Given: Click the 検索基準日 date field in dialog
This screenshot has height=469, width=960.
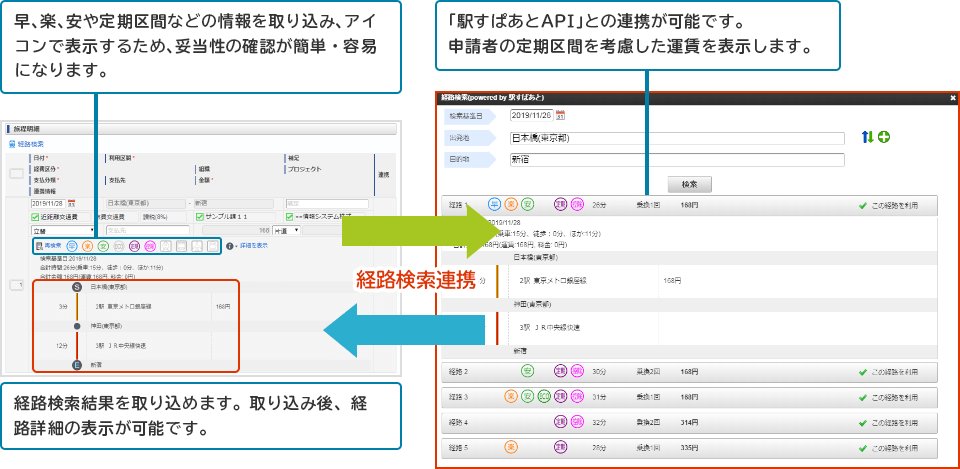Looking at the screenshot, I should [x=531, y=115].
